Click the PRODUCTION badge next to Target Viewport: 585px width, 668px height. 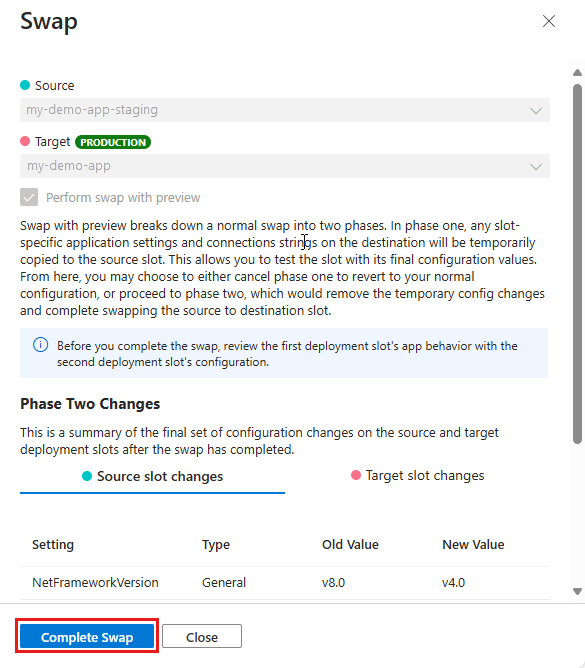[x=113, y=142]
